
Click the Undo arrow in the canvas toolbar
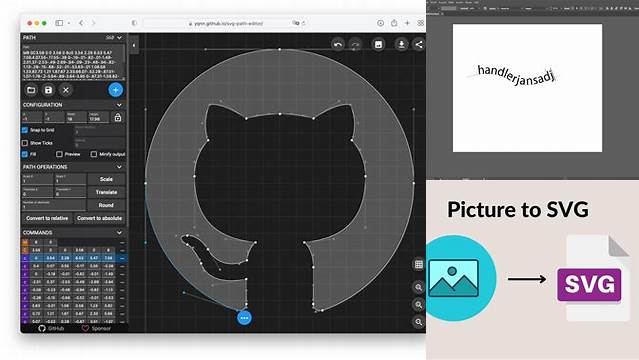pos(338,44)
